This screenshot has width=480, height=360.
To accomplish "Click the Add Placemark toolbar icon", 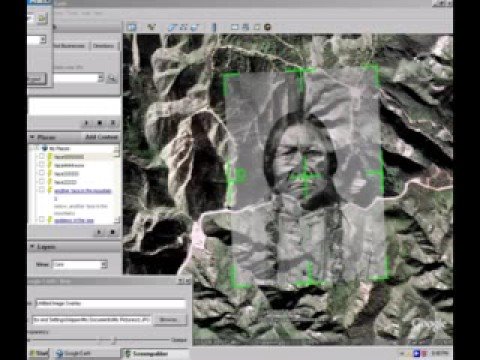I will click(x=152, y=27).
